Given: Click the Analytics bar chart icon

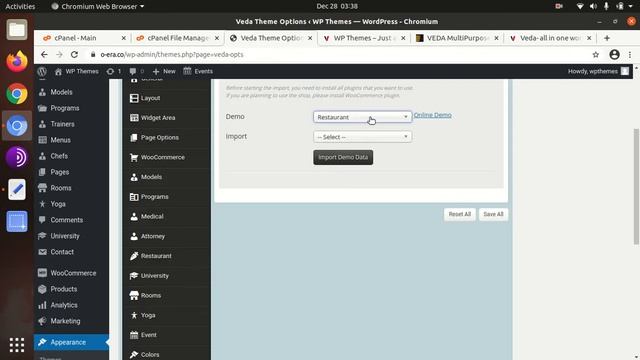Looking at the screenshot, I should pyautogui.click(x=42, y=305).
